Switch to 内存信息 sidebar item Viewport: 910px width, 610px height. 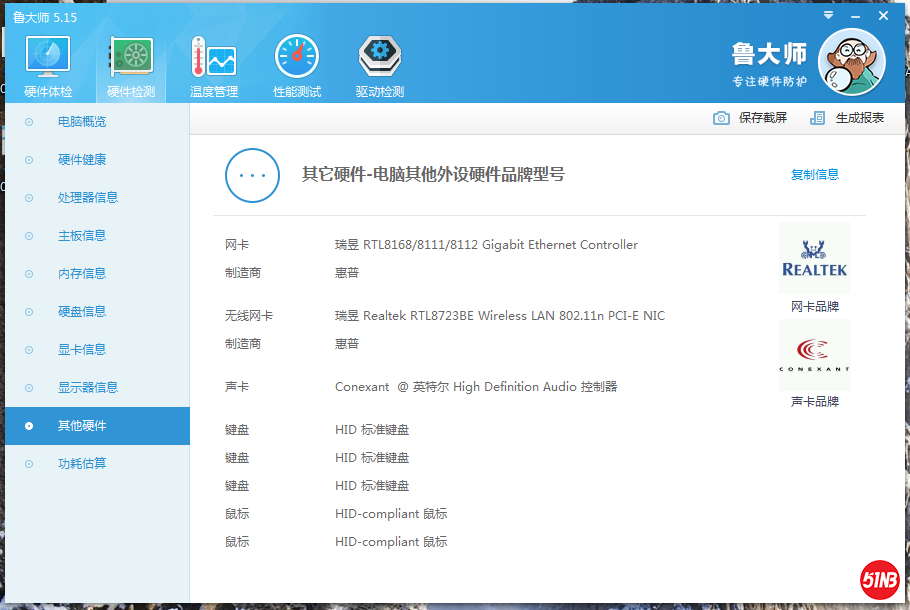pyautogui.click(x=82, y=274)
